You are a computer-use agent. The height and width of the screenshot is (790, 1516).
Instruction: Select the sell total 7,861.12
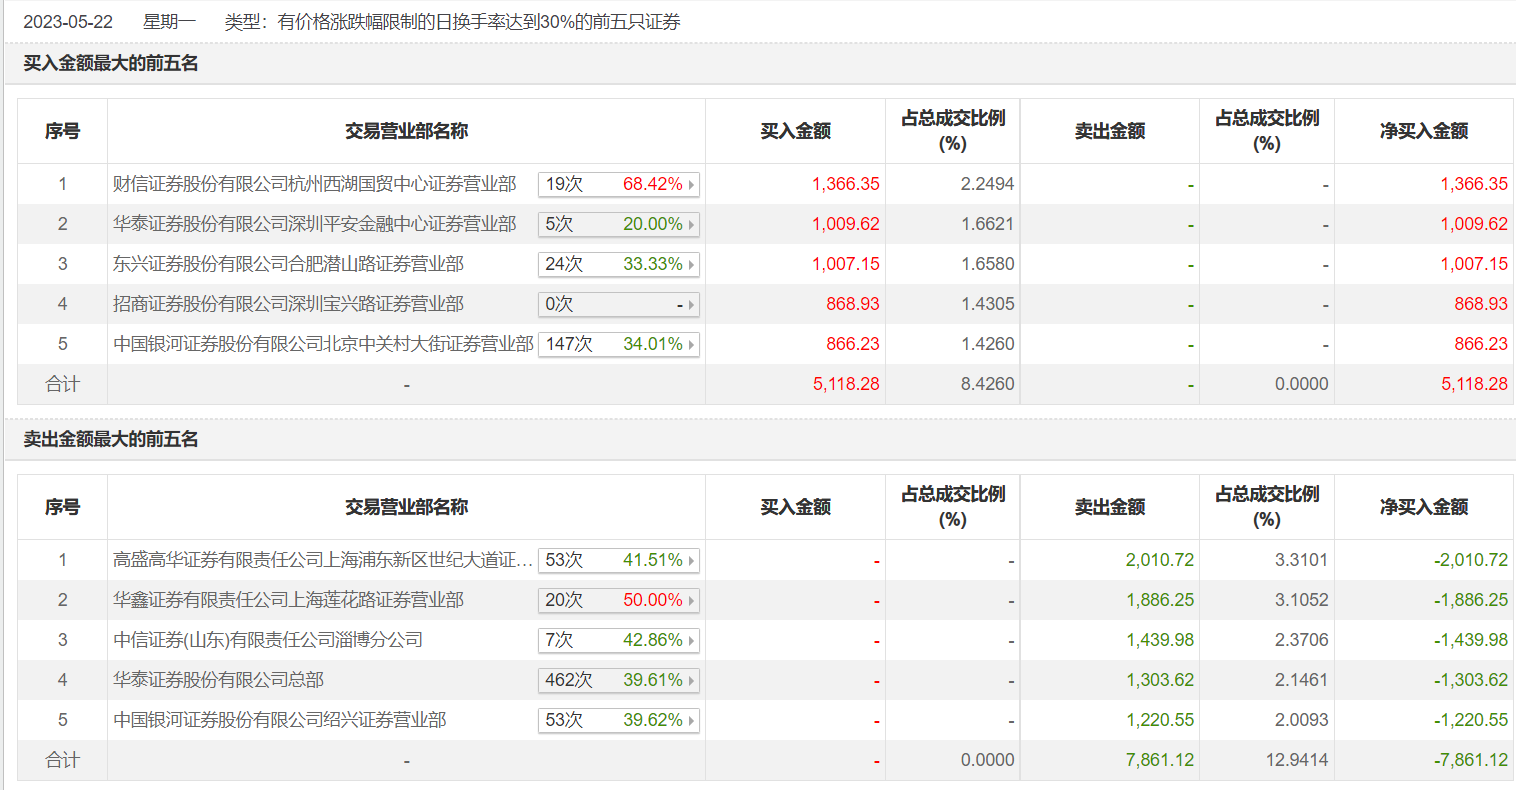pyautogui.click(x=1160, y=760)
